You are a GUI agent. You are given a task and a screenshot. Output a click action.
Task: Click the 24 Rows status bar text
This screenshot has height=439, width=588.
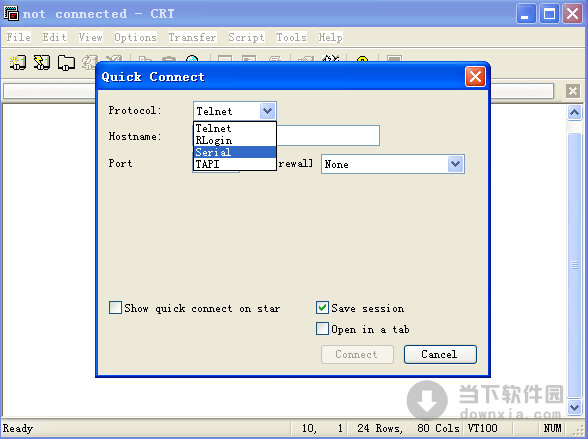380,428
